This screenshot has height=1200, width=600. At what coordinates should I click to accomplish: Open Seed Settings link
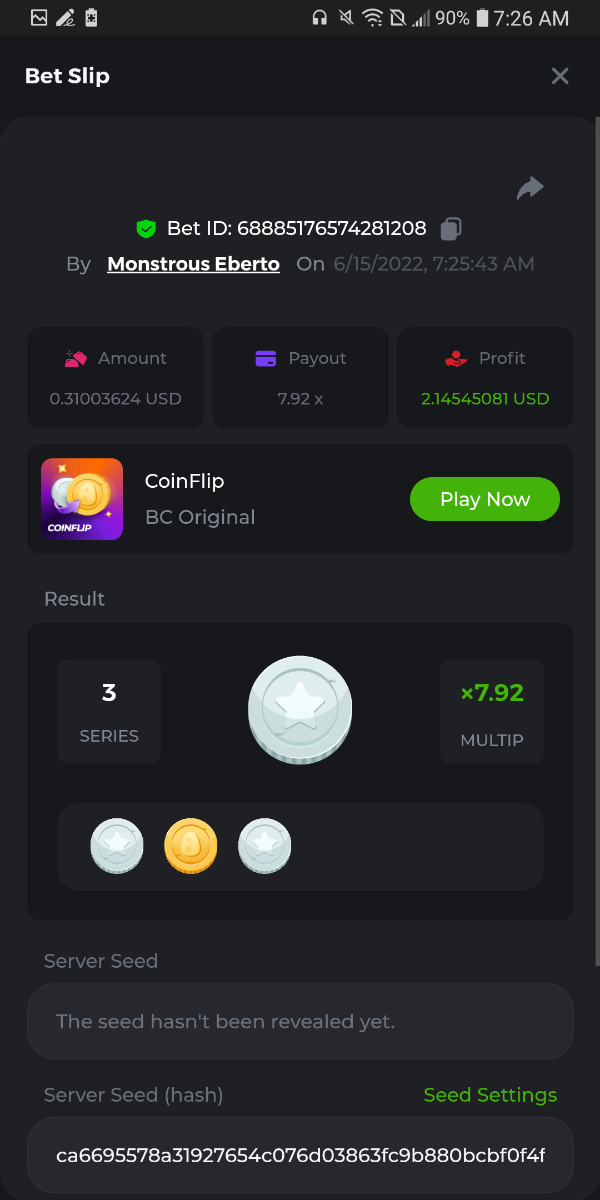point(490,1095)
